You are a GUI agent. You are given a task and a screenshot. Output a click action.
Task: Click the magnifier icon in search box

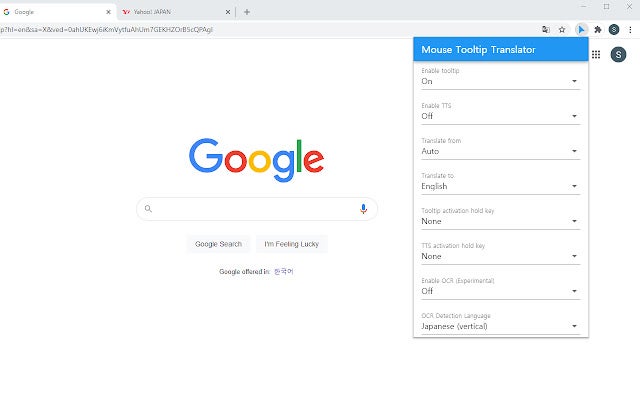pyautogui.click(x=148, y=209)
